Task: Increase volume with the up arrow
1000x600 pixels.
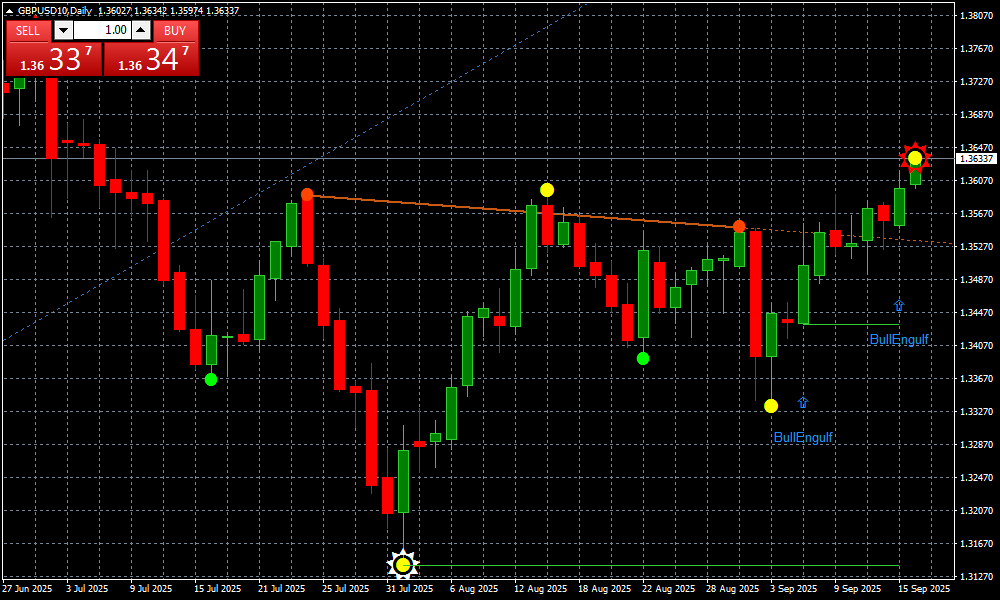Action: tap(143, 30)
